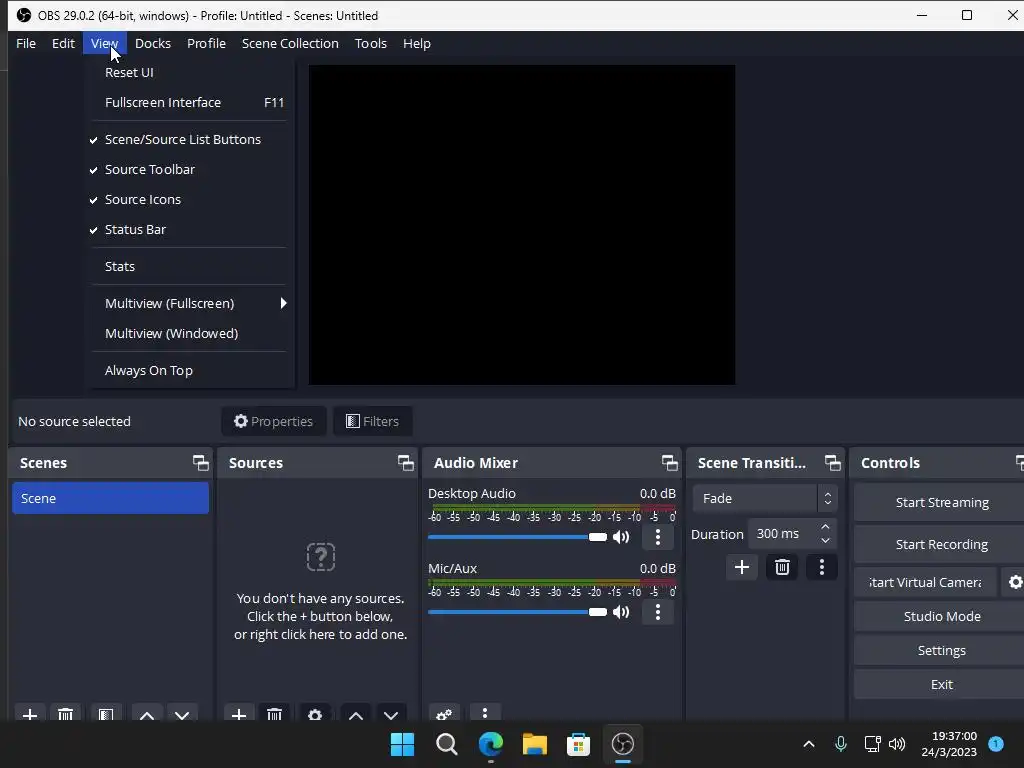Viewport: 1024px width, 768px height.
Task: Increase transition duration with up arrow
Action: click(x=825, y=527)
